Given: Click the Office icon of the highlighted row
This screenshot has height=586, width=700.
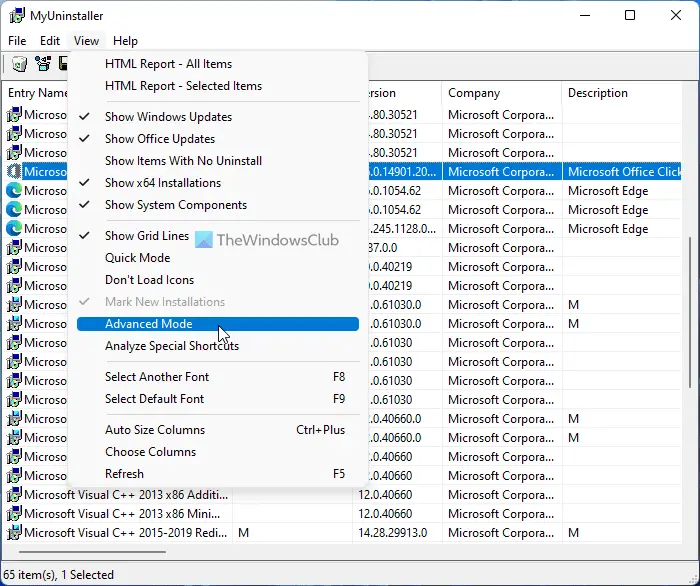Looking at the screenshot, I should pos(14,171).
